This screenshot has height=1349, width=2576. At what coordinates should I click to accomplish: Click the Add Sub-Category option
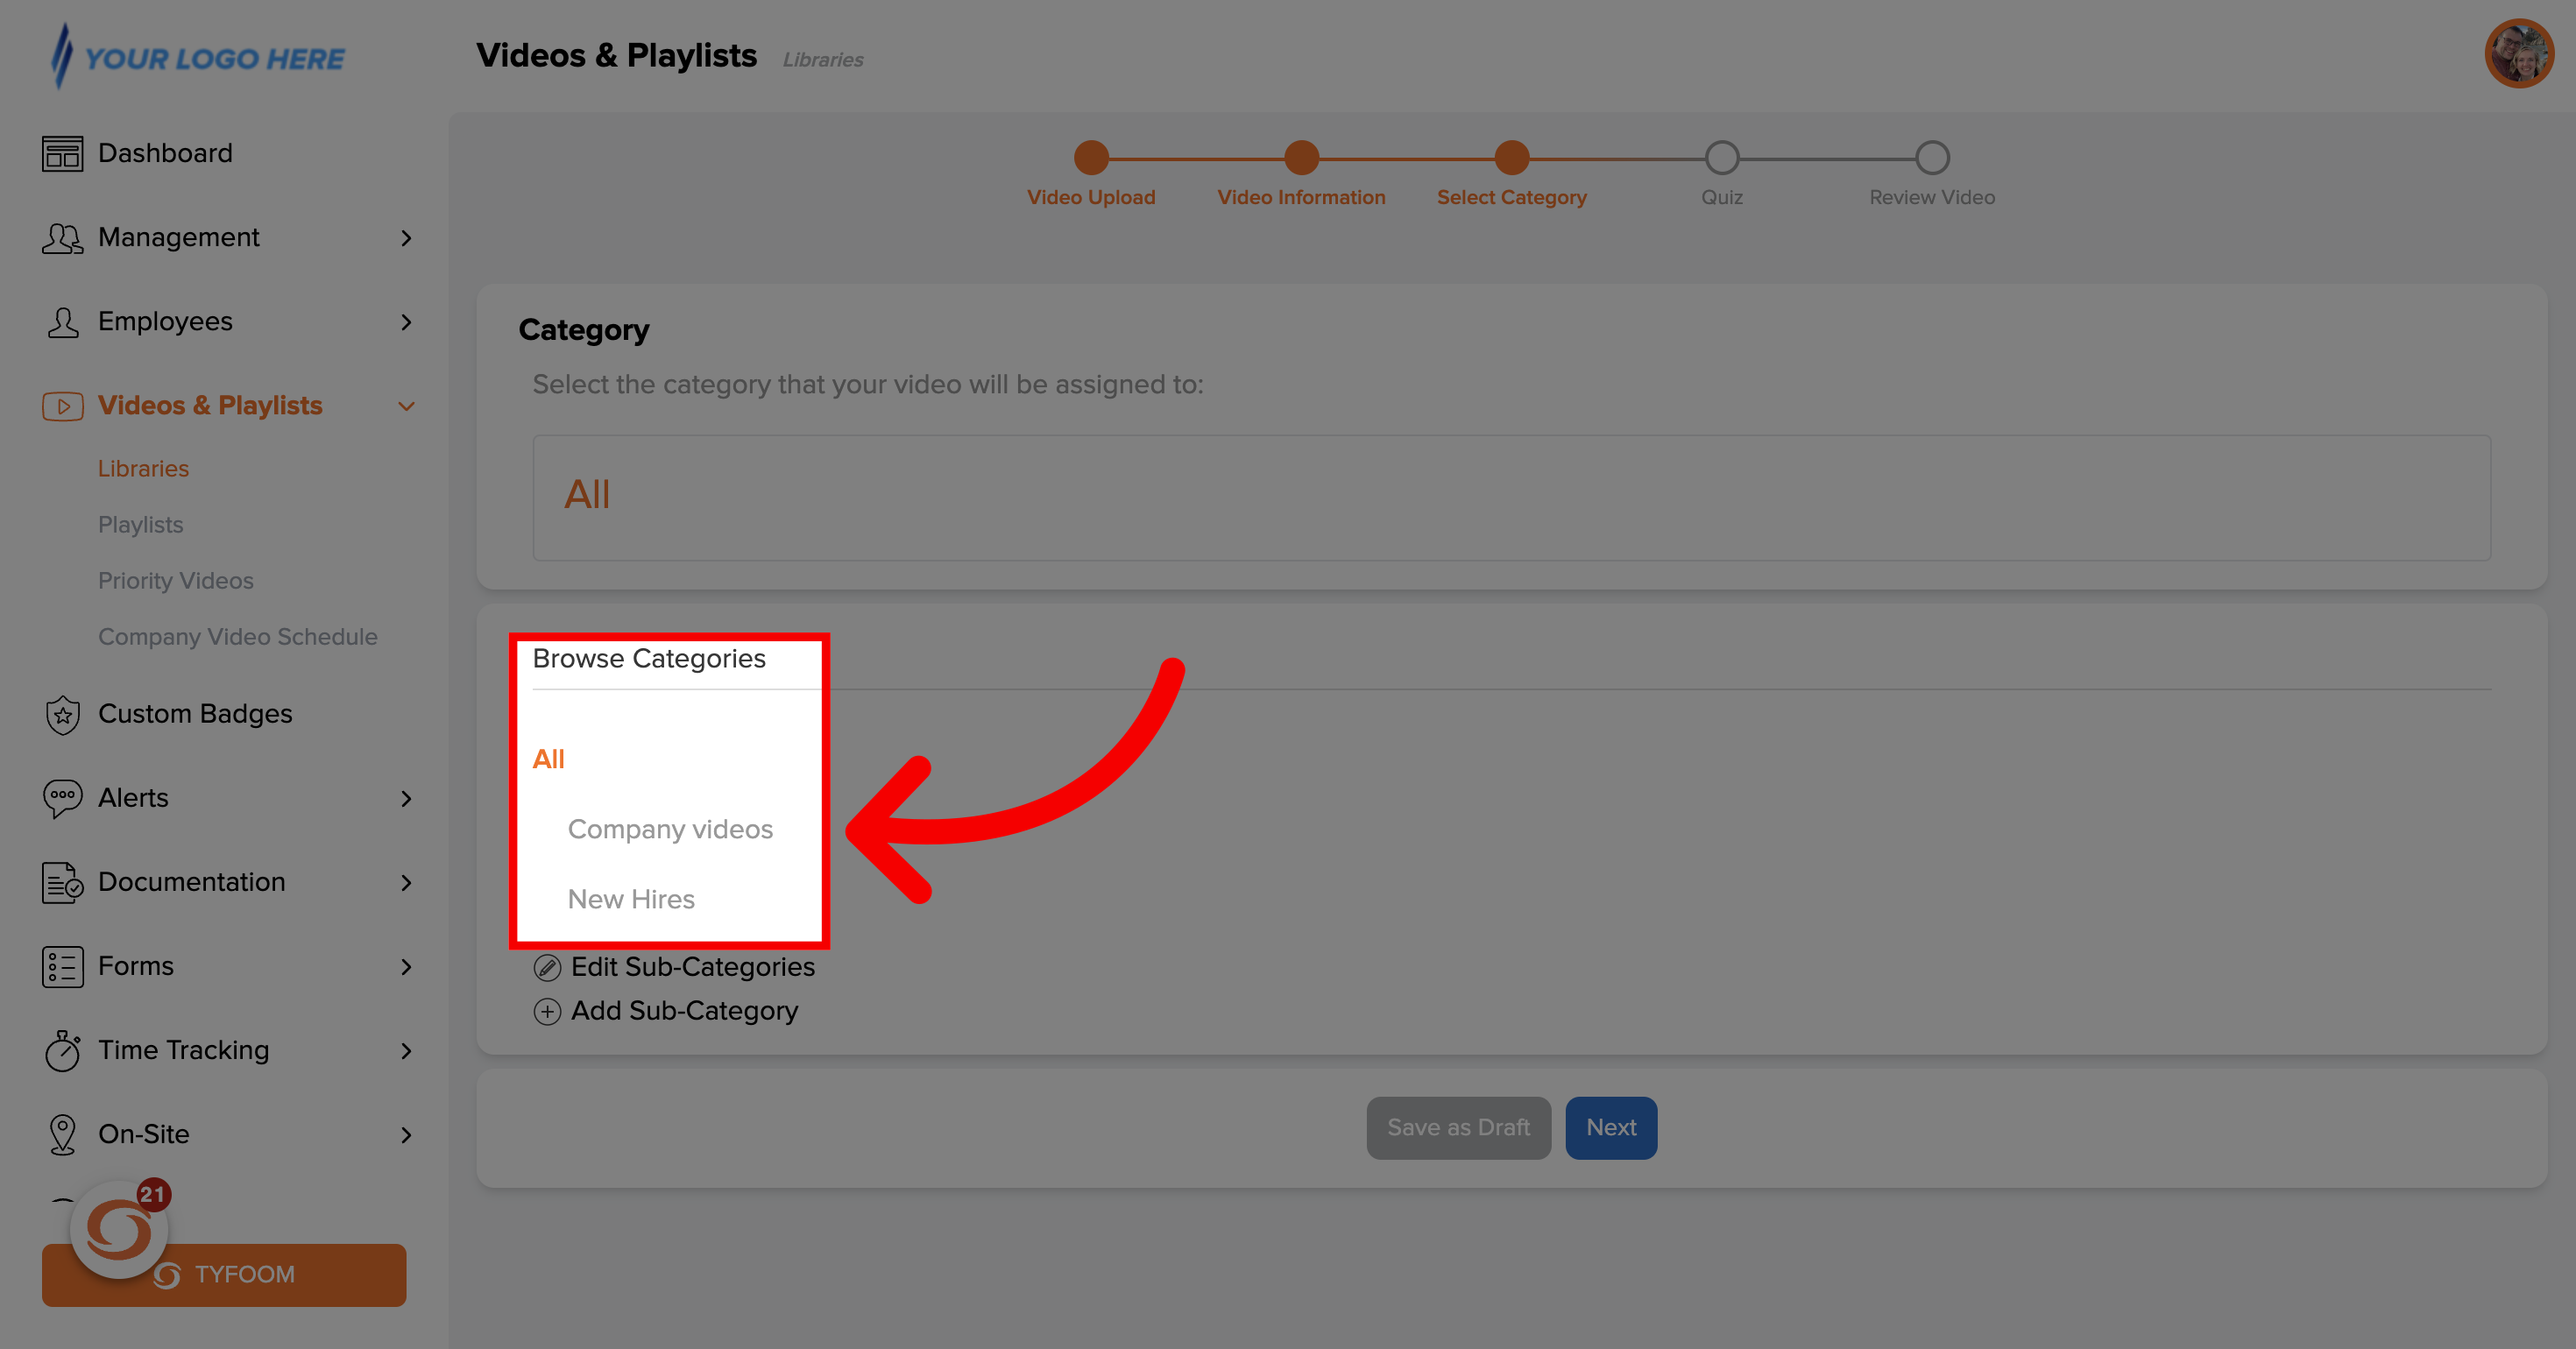[x=666, y=1012]
